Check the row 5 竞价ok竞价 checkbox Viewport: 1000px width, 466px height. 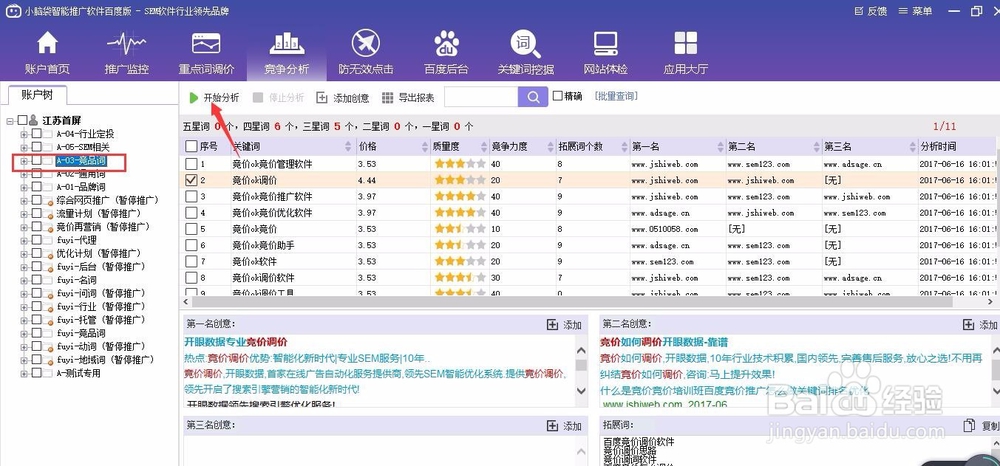click(191, 229)
